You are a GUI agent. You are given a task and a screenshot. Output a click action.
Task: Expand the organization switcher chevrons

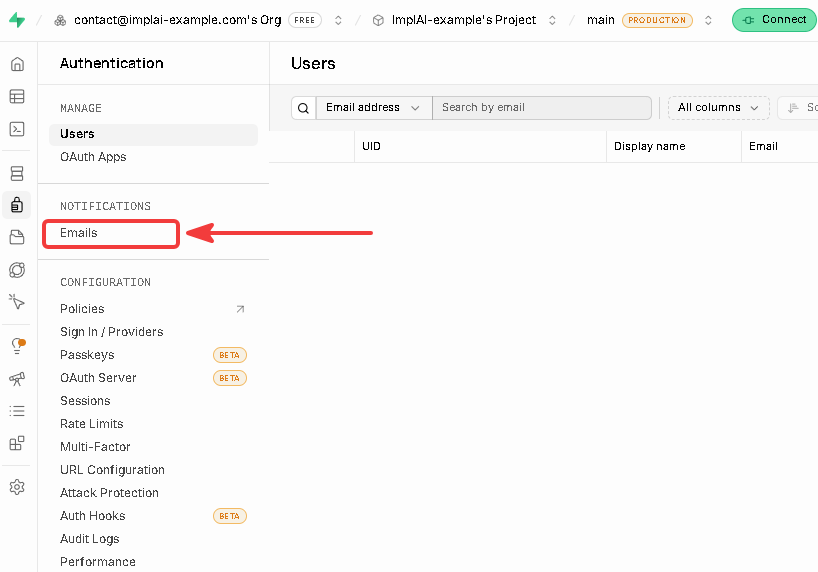pos(338,20)
